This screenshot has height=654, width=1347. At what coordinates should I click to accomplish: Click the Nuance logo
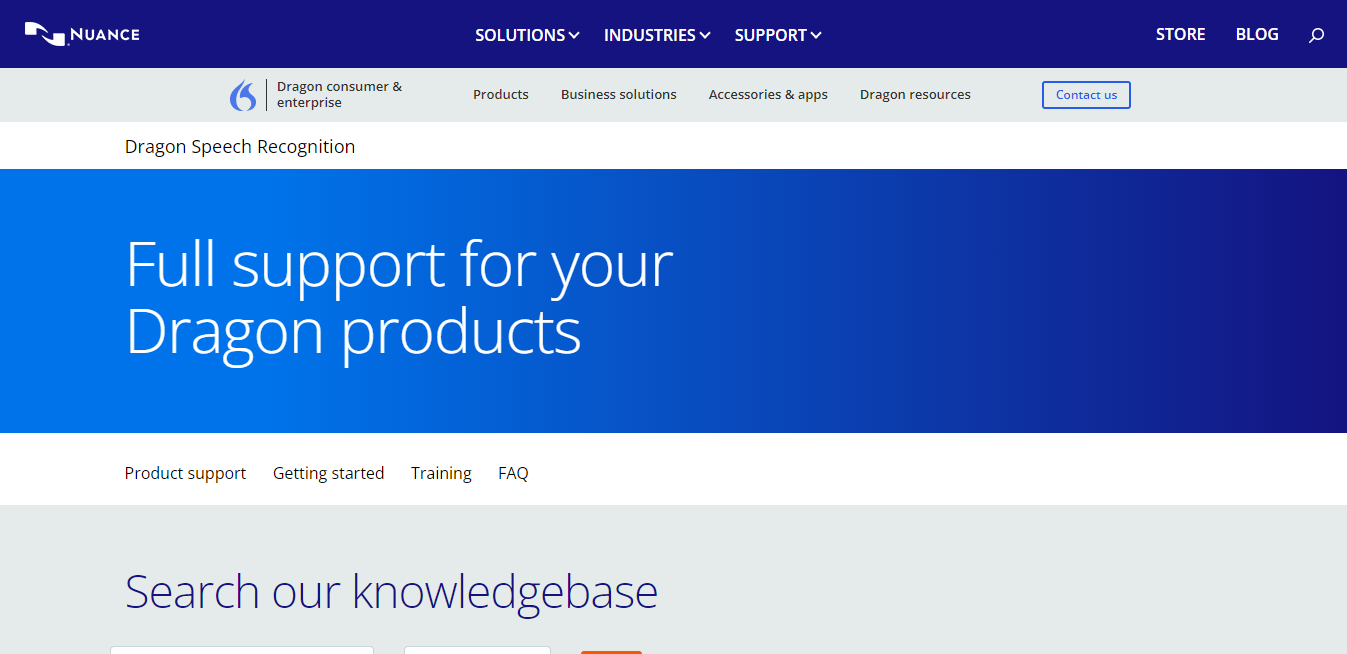click(82, 34)
